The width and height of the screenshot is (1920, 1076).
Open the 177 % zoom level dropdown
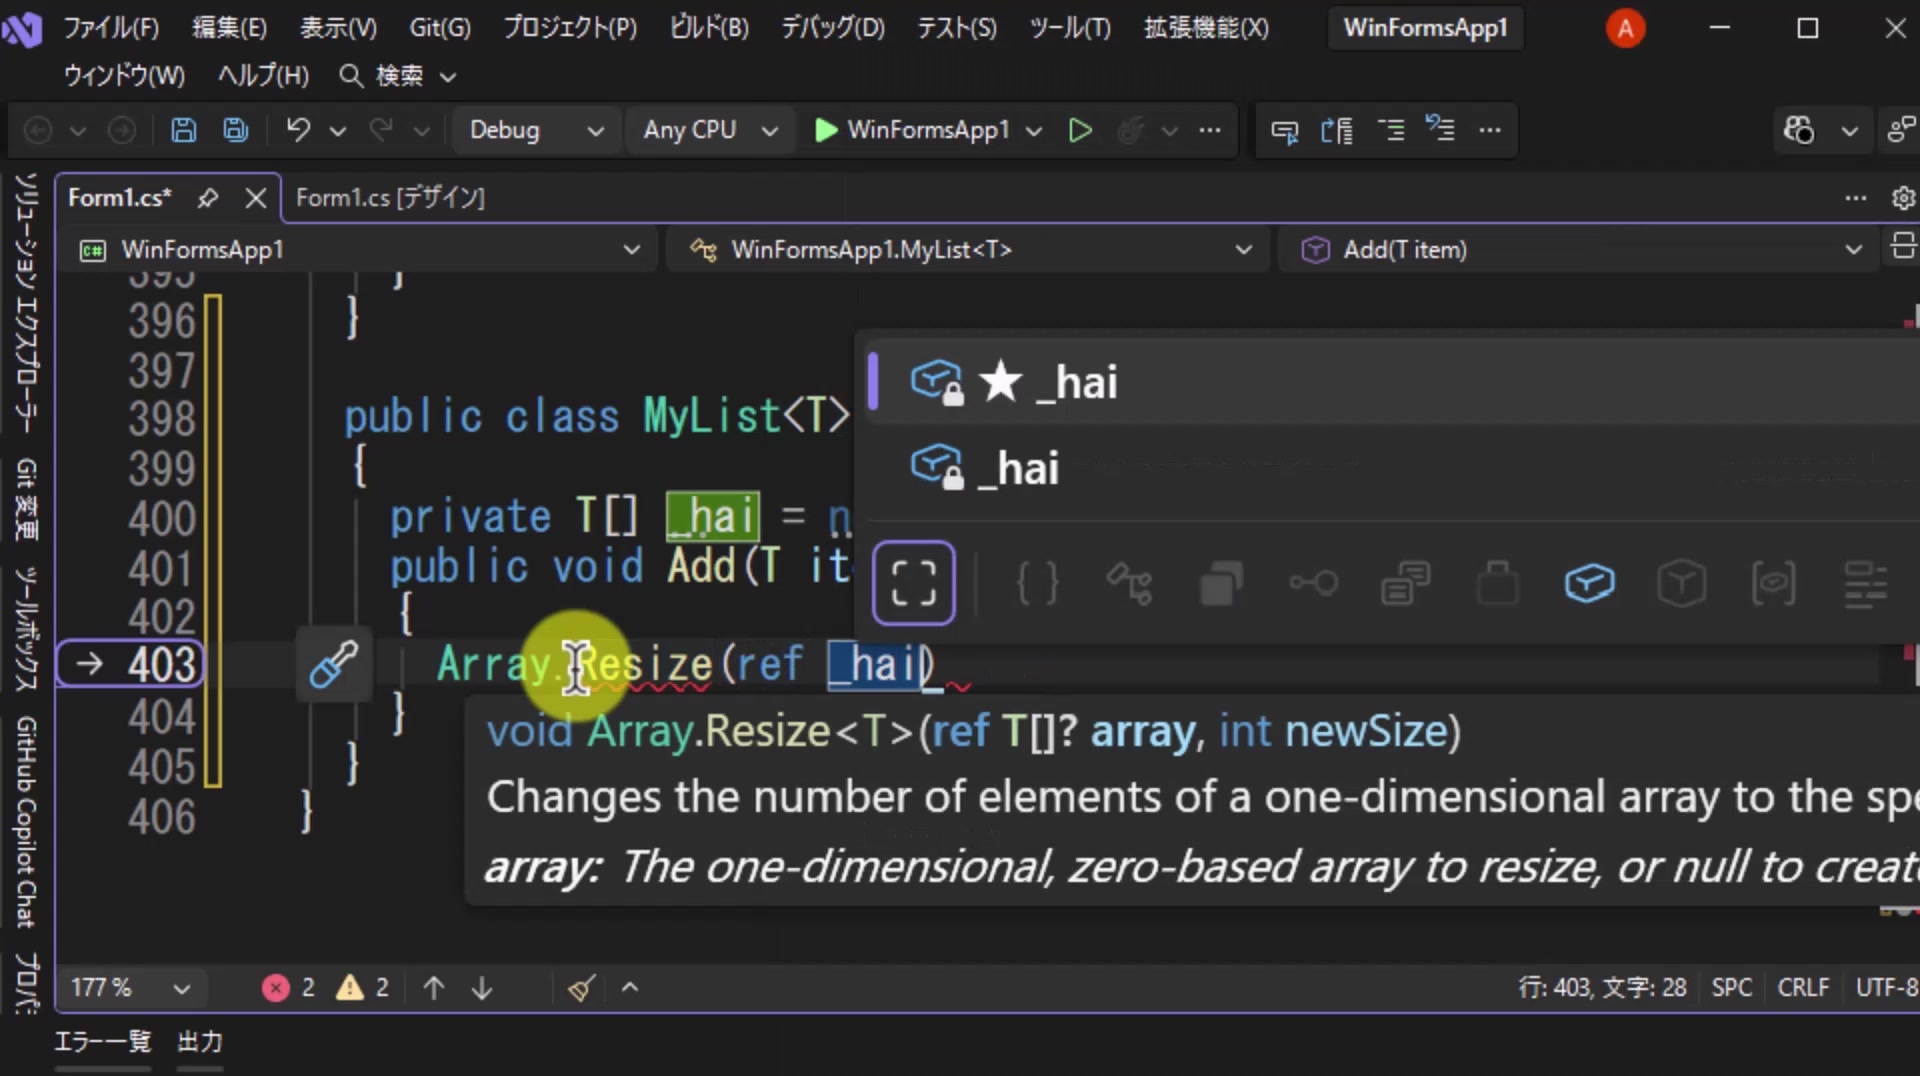(x=130, y=988)
